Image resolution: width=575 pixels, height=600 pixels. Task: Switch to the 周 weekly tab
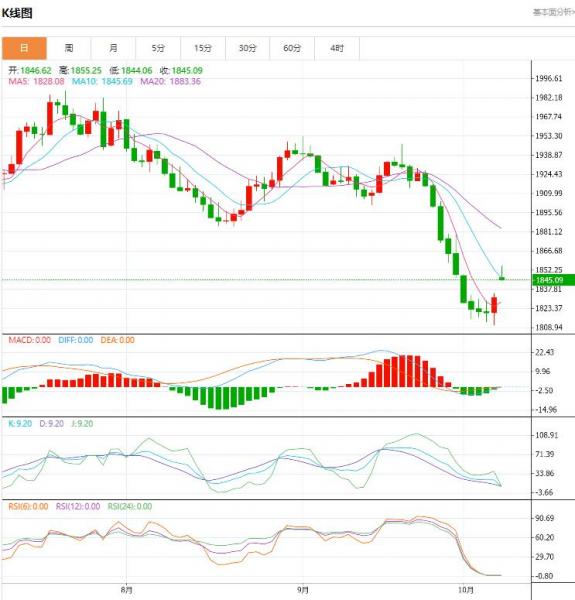tap(69, 48)
